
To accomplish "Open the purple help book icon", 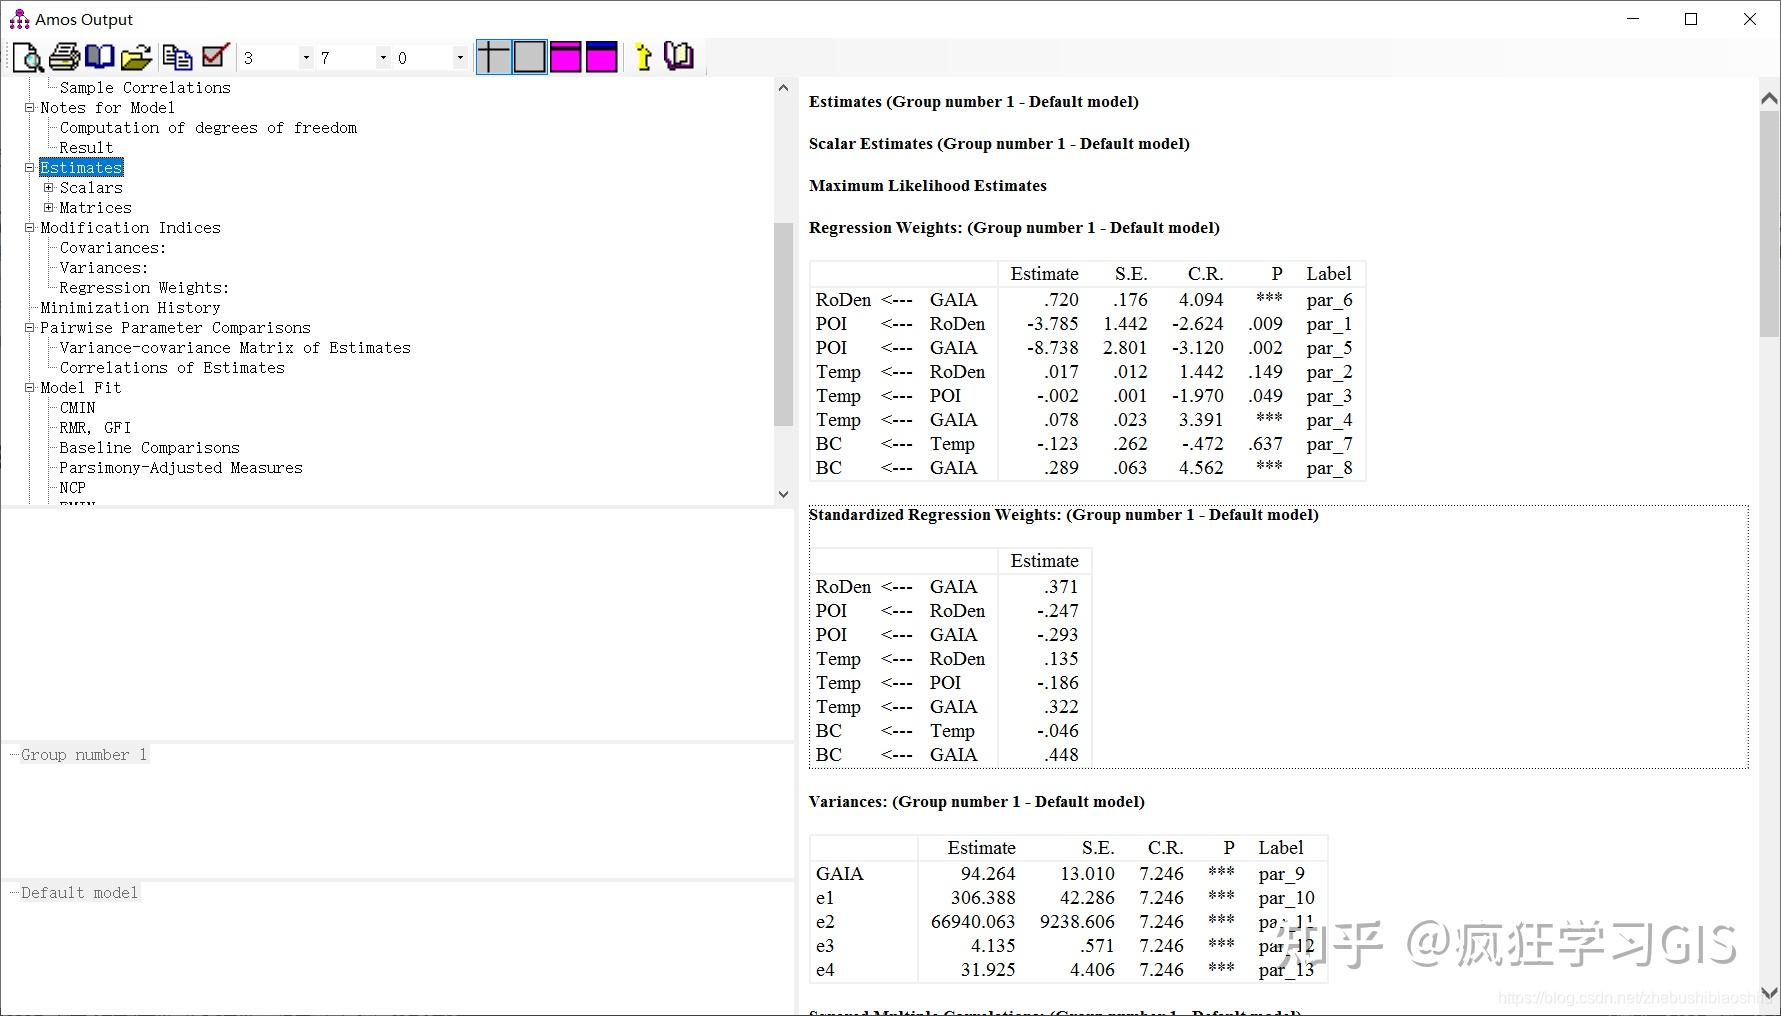I will pos(679,57).
